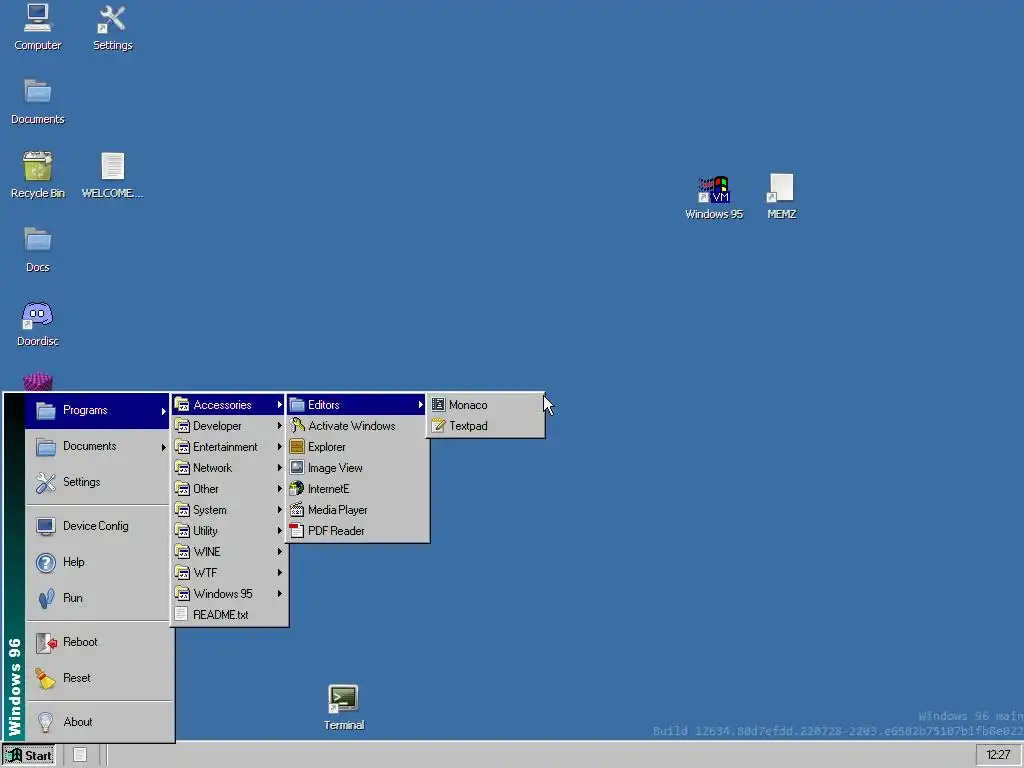
Task: Open Settings in the Start menu
Action: pyautogui.click(x=97, y=483)
